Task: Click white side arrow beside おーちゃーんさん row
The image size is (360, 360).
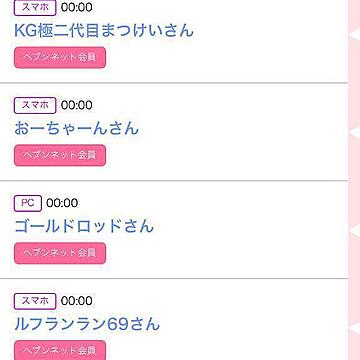Action: tap(354, 133)
